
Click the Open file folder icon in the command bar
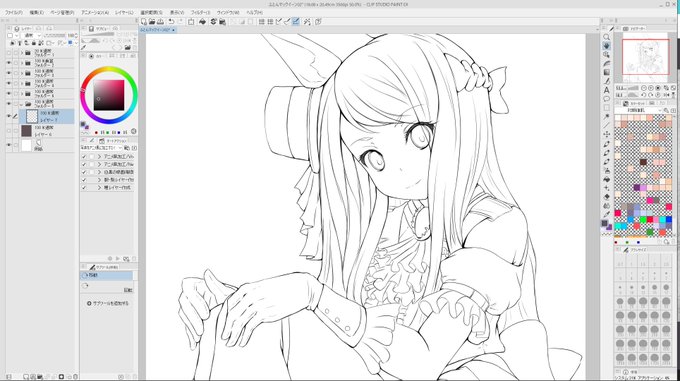coord(152,21)
